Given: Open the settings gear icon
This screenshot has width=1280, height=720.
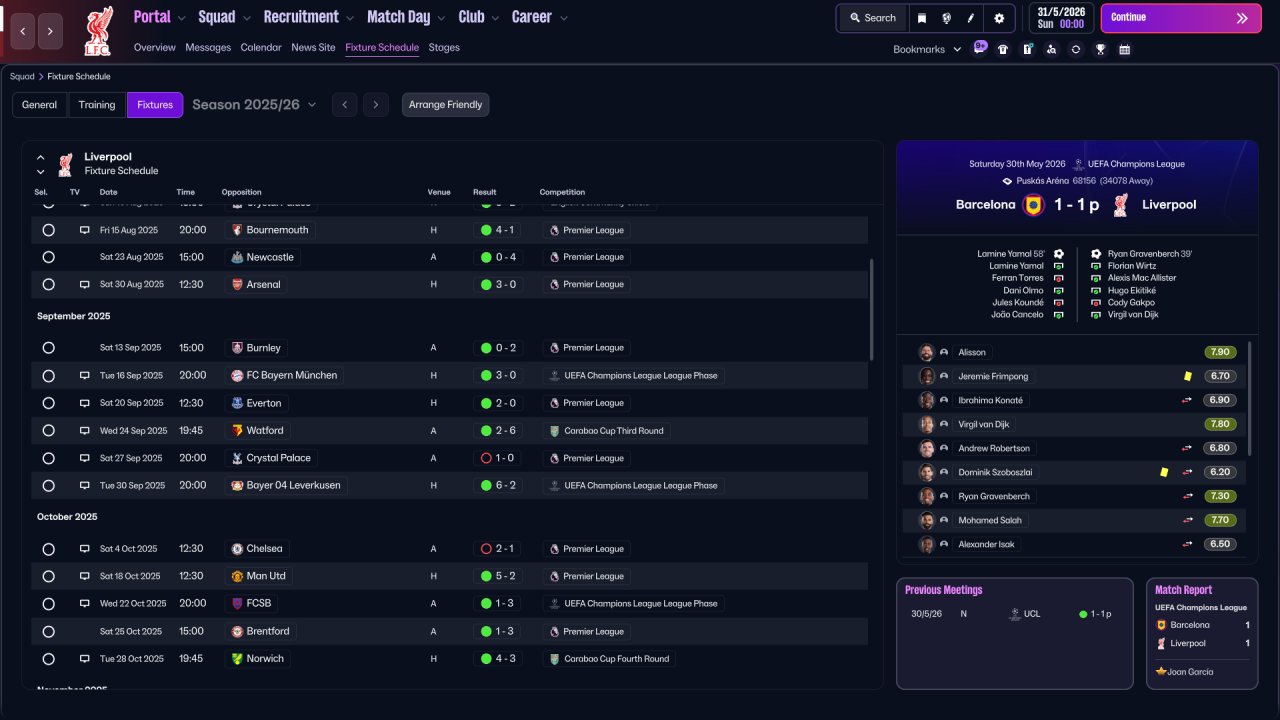Looking at the screenshot, I should (999, 18).
